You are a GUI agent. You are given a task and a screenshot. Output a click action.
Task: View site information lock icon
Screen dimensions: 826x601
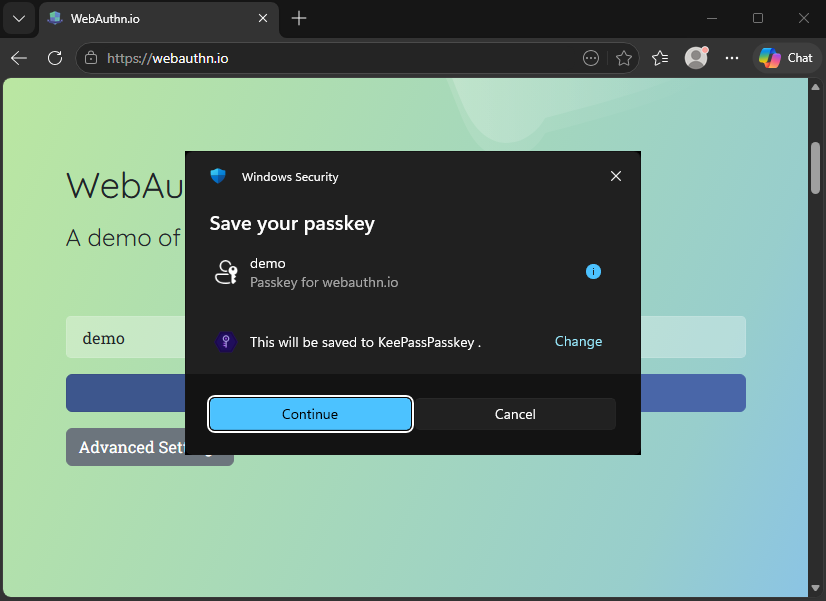91,58
